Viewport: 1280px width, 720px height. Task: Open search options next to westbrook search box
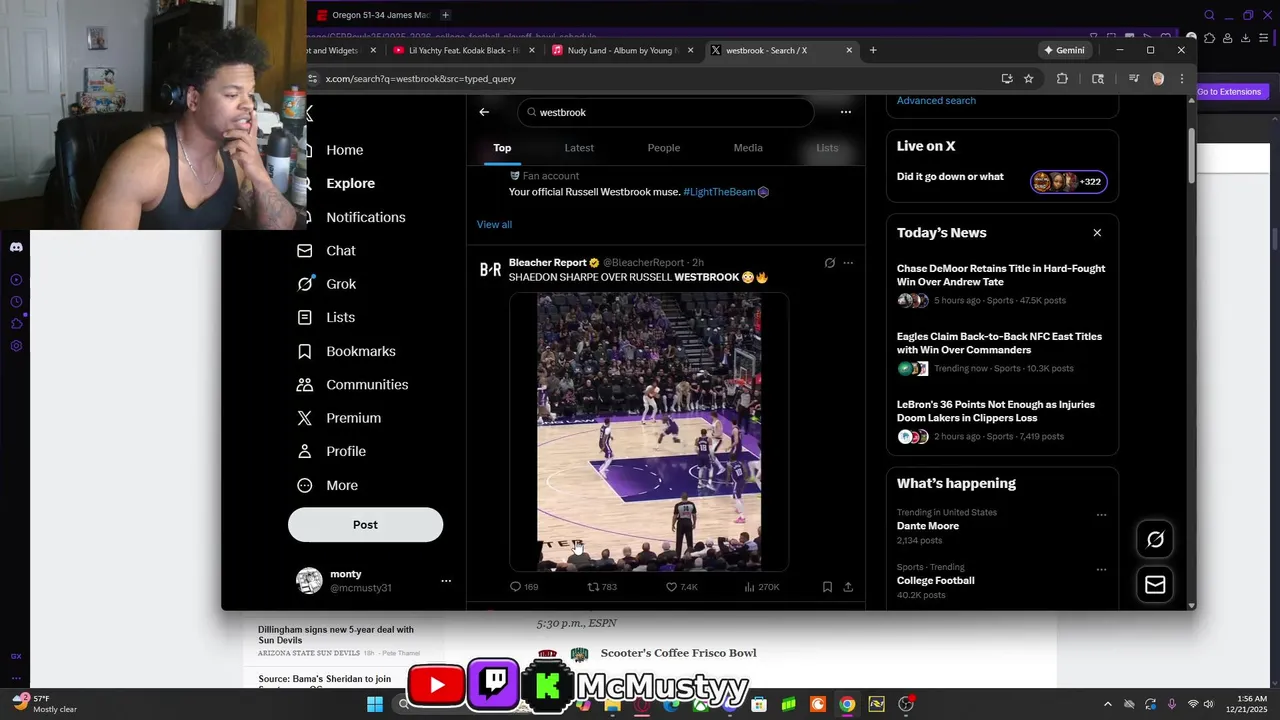846,112
